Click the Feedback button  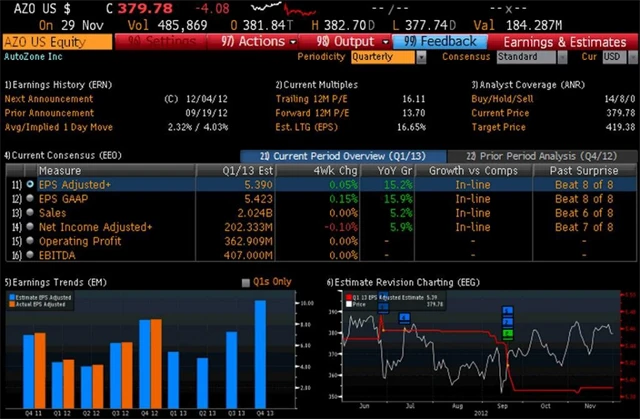click(441, 42)
